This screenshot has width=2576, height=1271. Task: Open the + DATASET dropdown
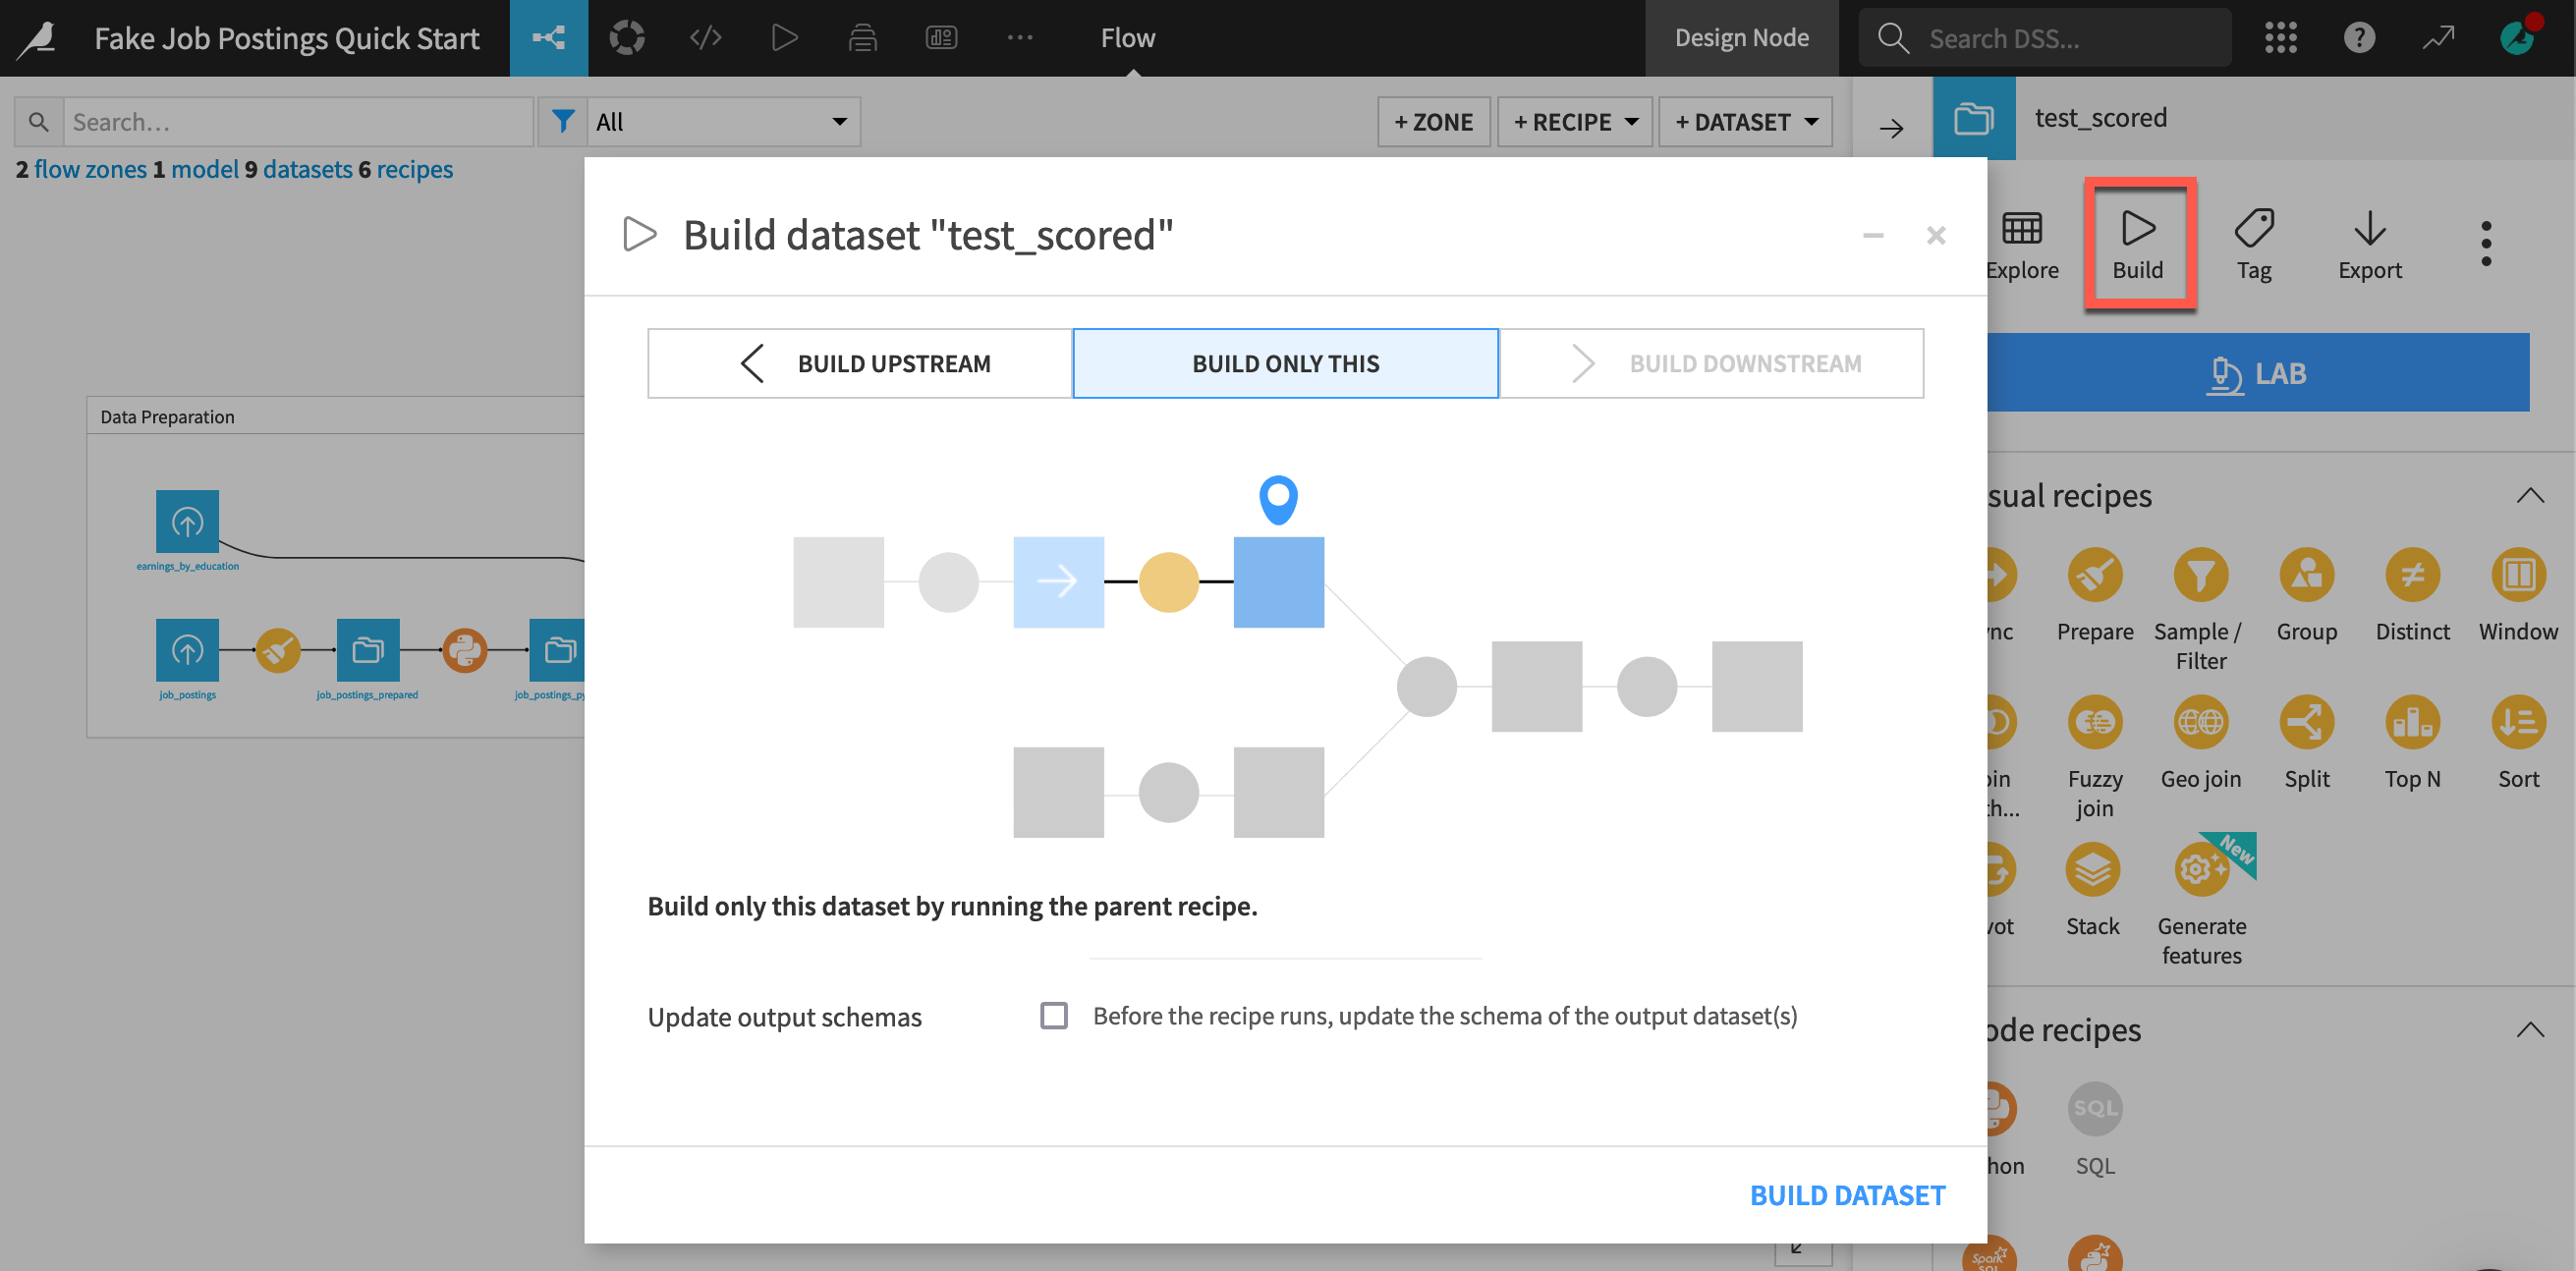tap(1745, 122)
